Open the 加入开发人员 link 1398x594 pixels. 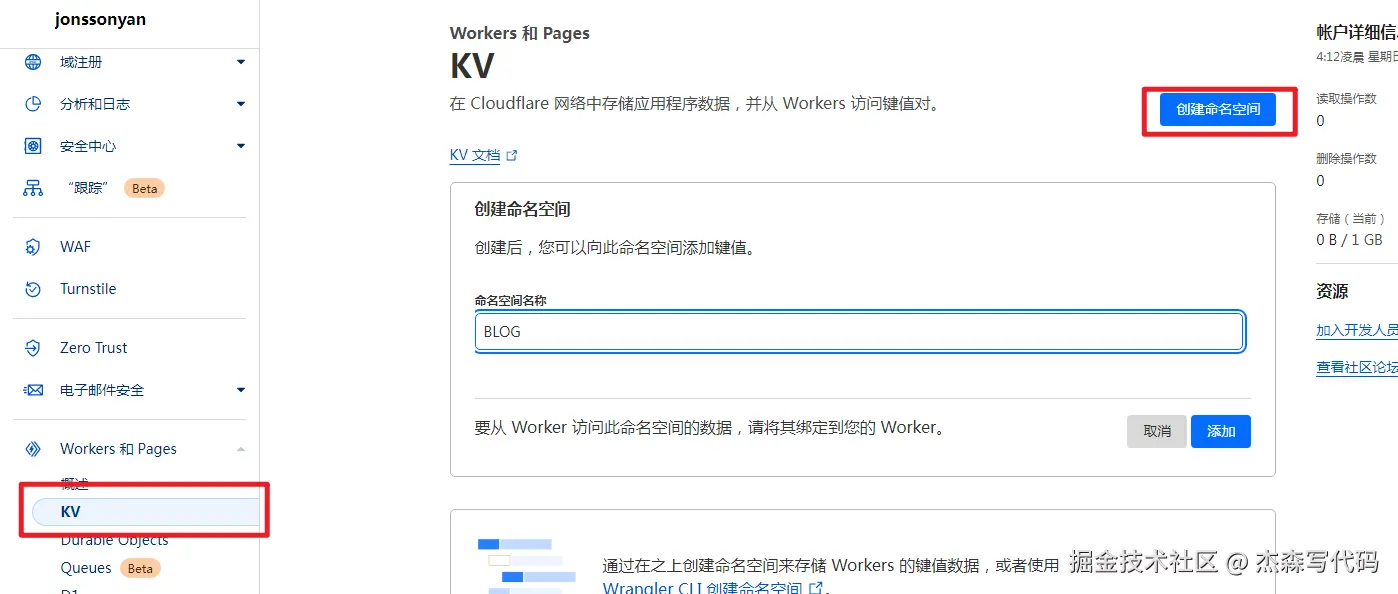click(x=1357, y=330)
